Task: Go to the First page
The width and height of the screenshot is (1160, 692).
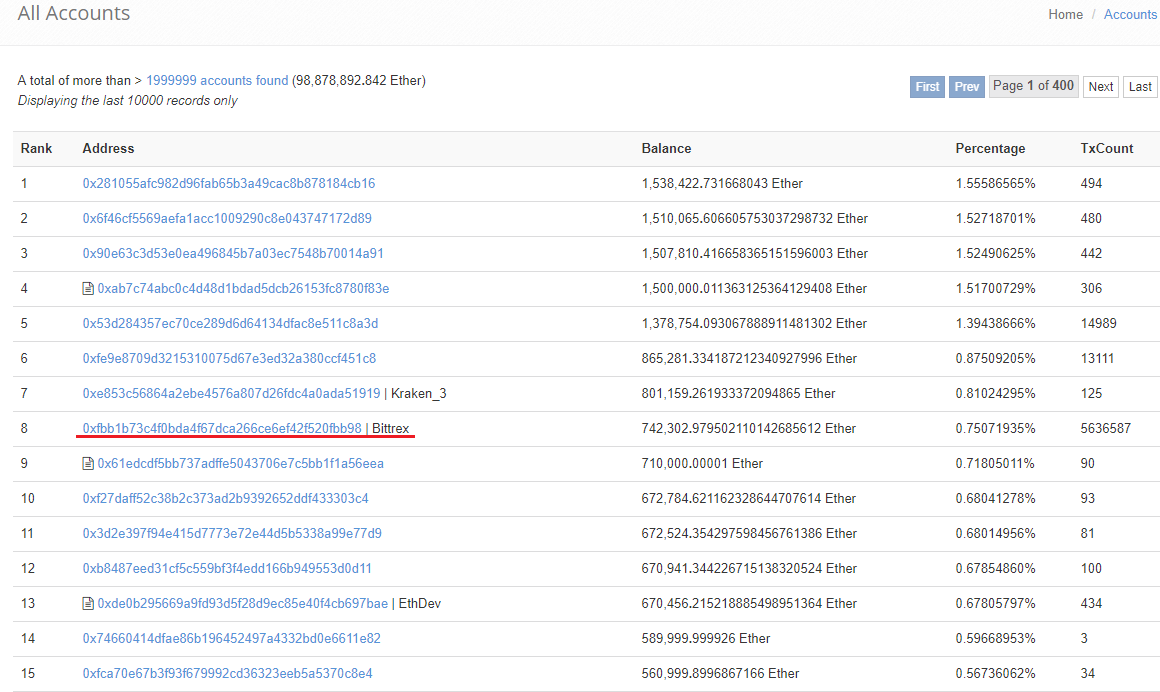Action: pyautogui.click(x=927, y=87)
